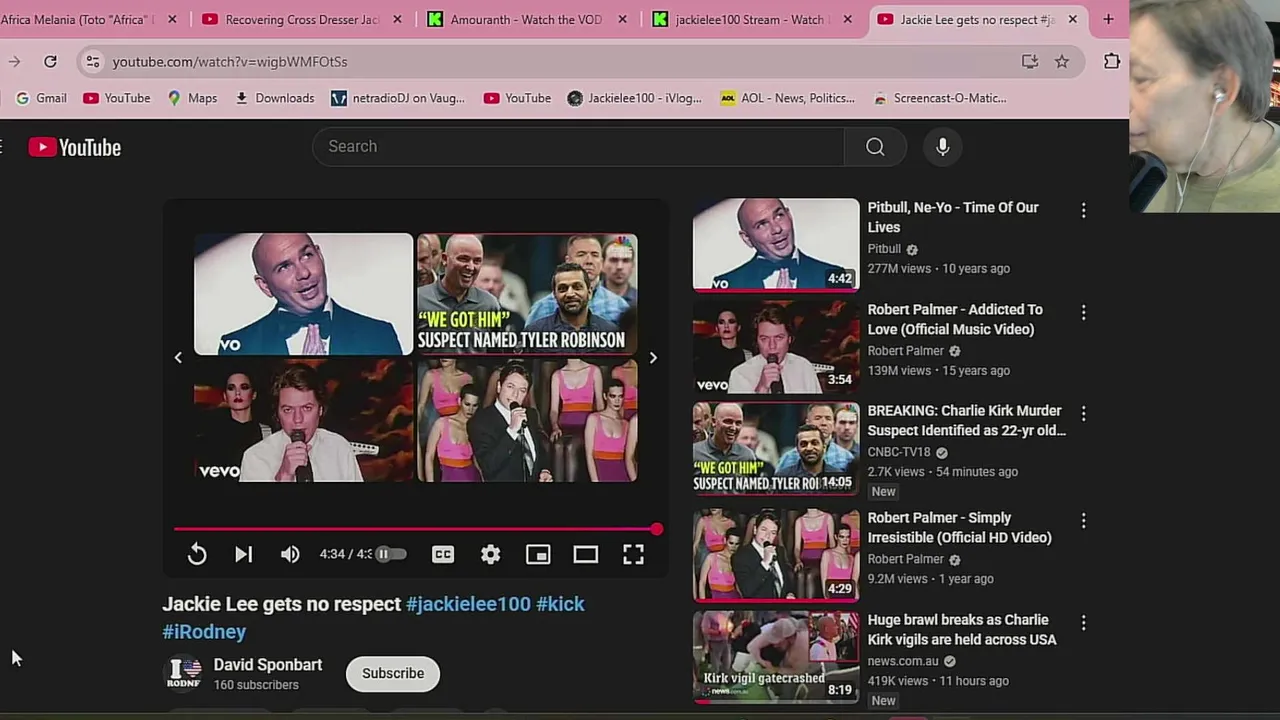Switch to theater mode
The height and width of the screenshot is (720, 1280).
[x=585, y=554]
